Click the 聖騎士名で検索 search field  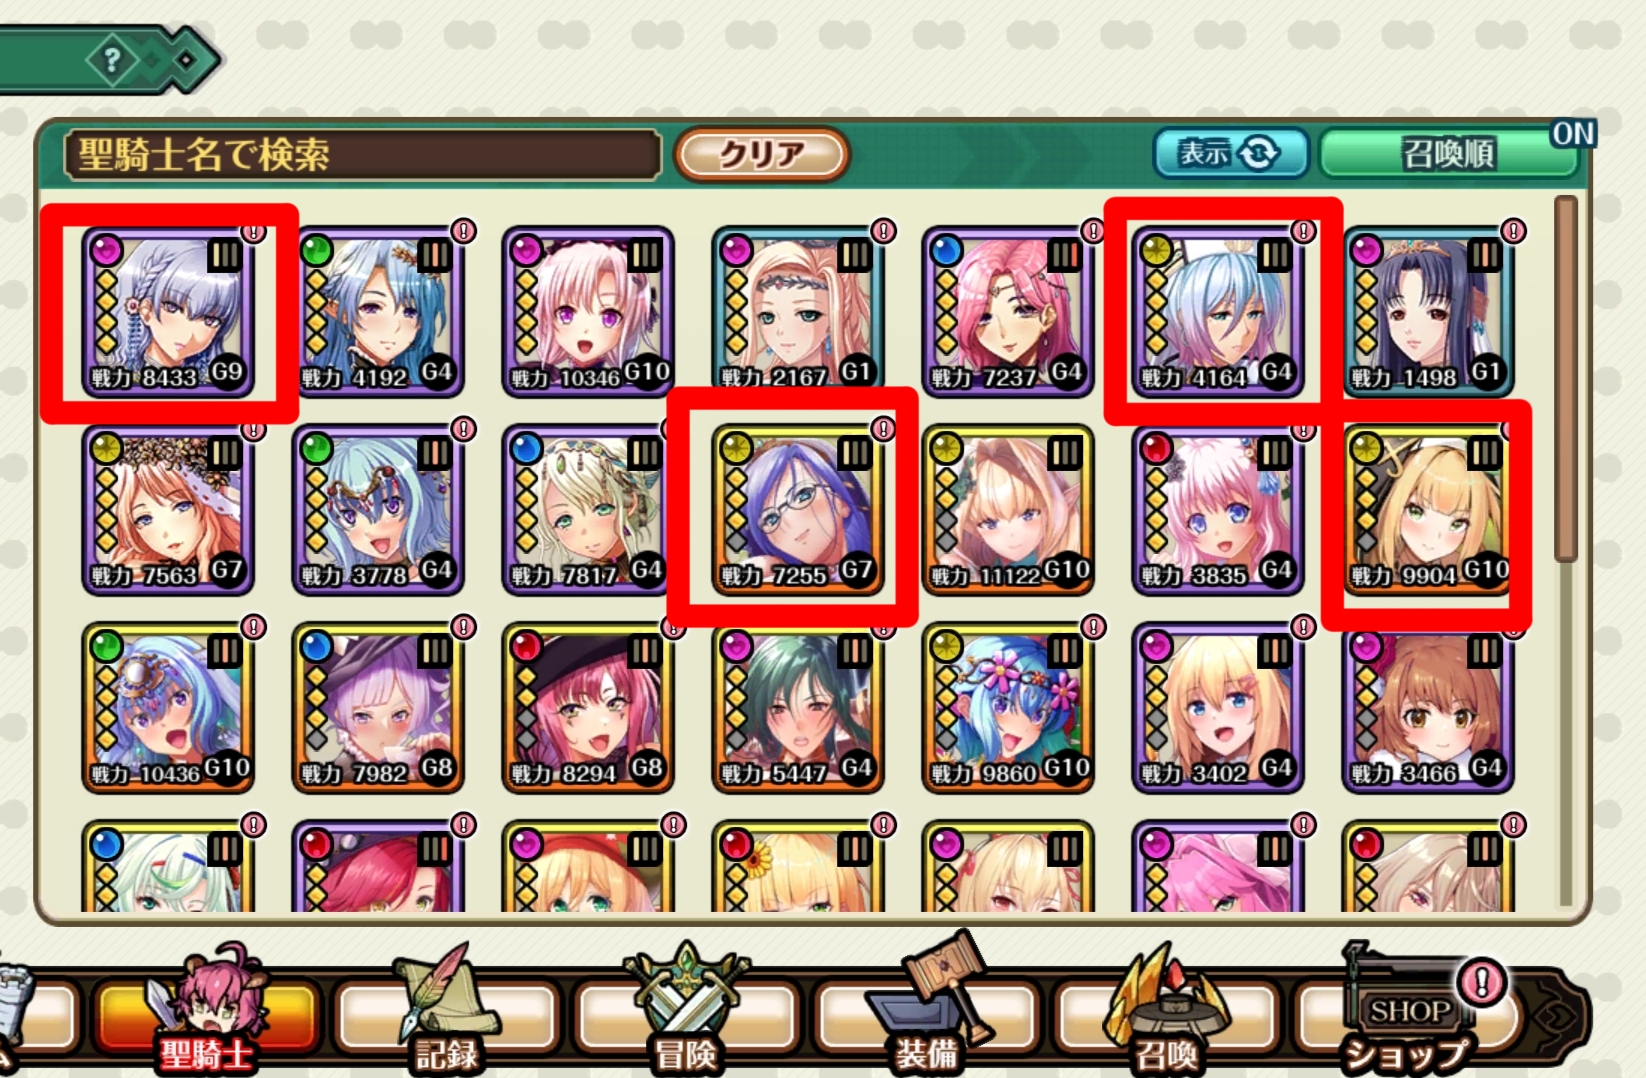(x=362, y=155)
